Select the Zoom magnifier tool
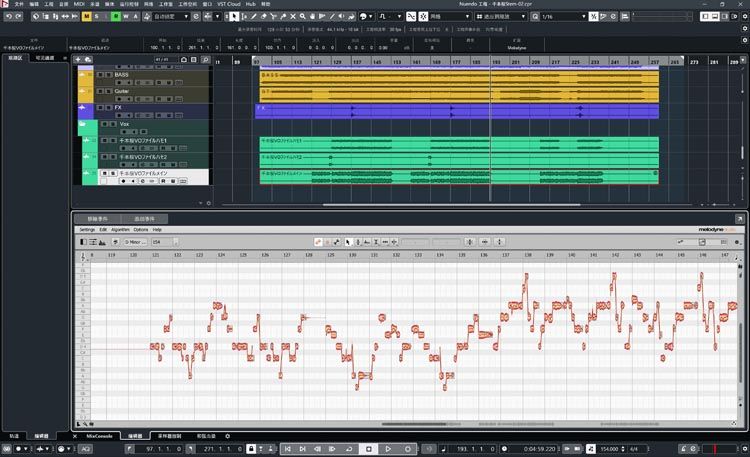The width and height of the screenshot is (750, 457). pyautogui.click(x=302, y=16)
